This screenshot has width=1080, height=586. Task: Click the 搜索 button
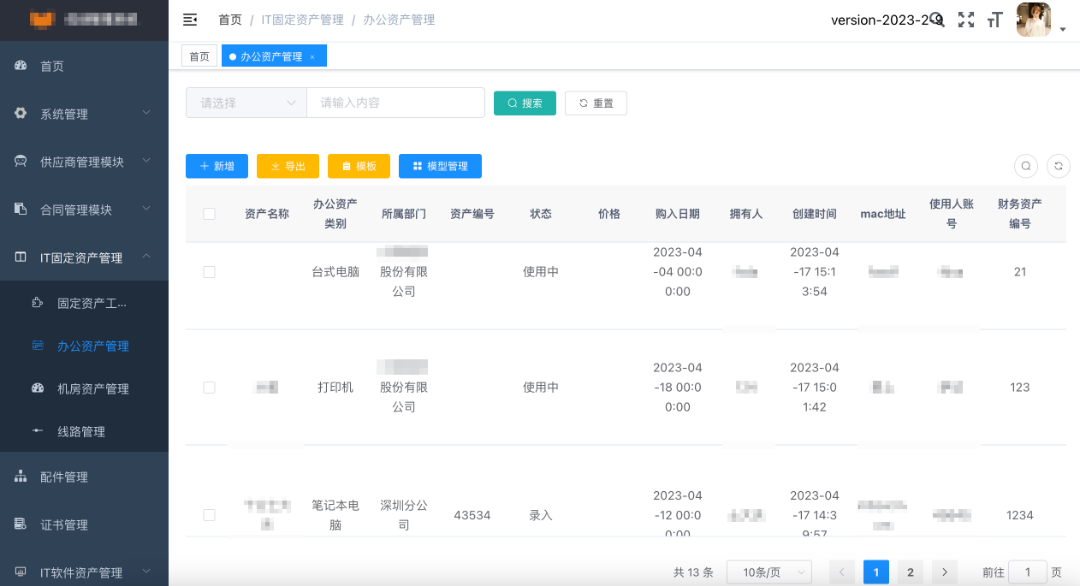pos(524,102)
